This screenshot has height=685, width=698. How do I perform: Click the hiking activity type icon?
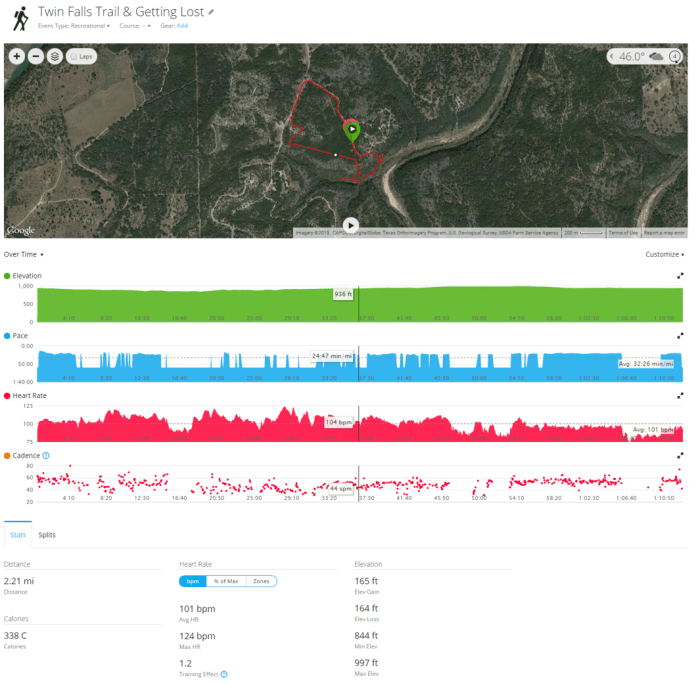pos(19,18)
